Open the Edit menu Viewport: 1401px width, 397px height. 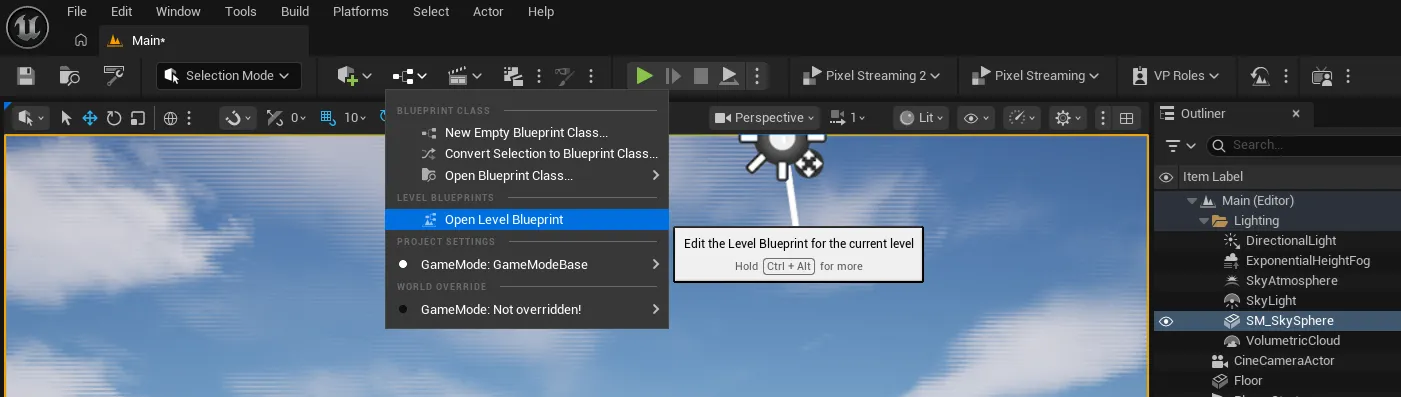(122, 11)
